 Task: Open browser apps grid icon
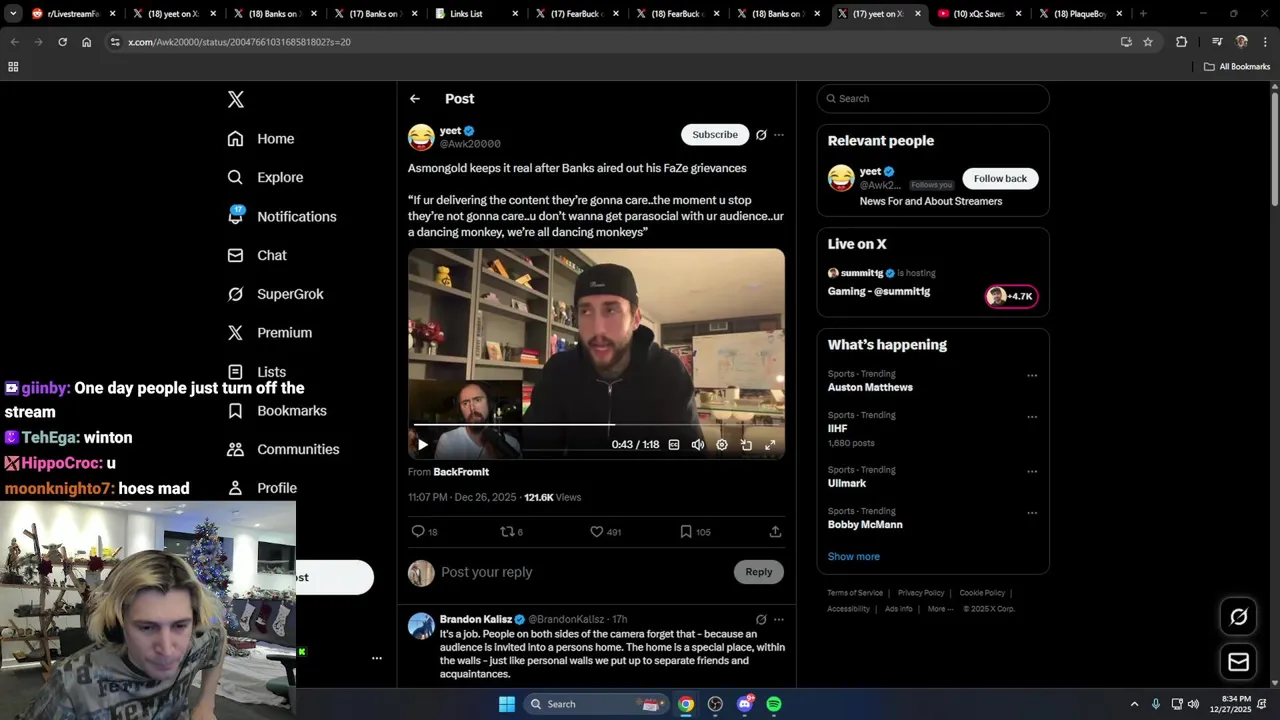[13, 67]
